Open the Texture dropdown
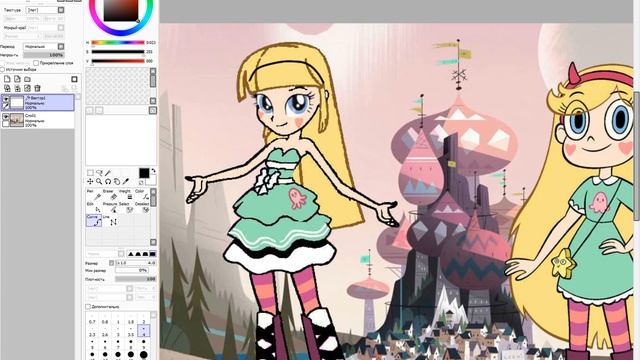Viewport: 640px width, 360px height. [45, 9]
